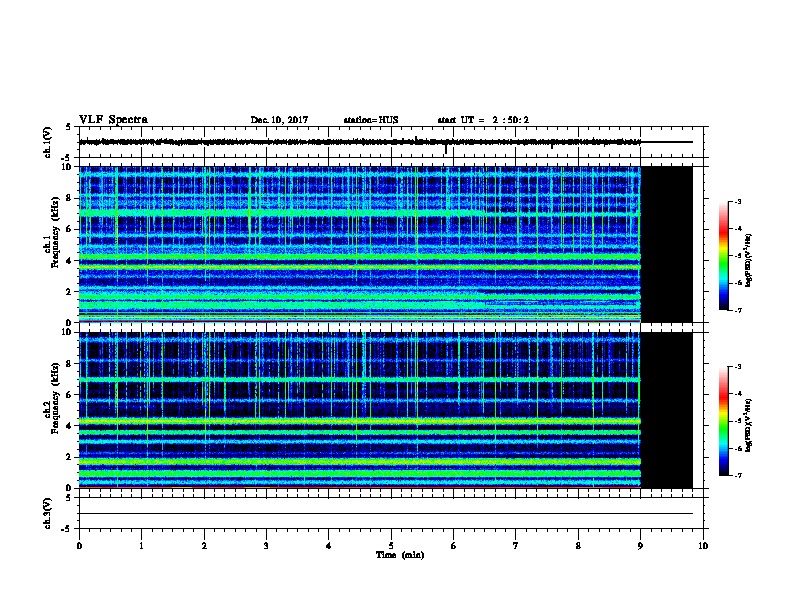Click the "8" kHz tick of the ch.2 spectrogram
The width and height of the screenshot is (792, 612).
[69, 364]
